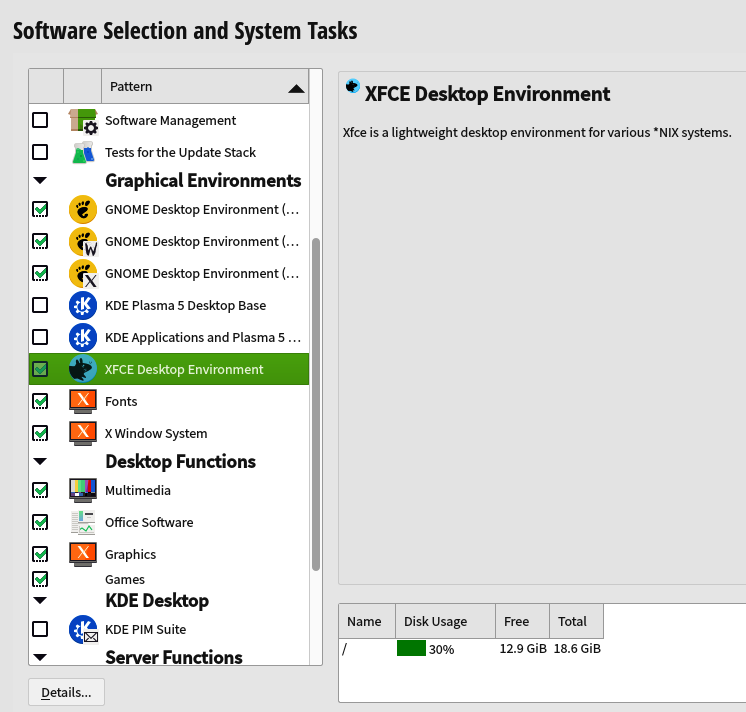Tick the KDE Plasma 5 Desktop Base checkbox
This screenshot has width=746, height=712.
40,305
